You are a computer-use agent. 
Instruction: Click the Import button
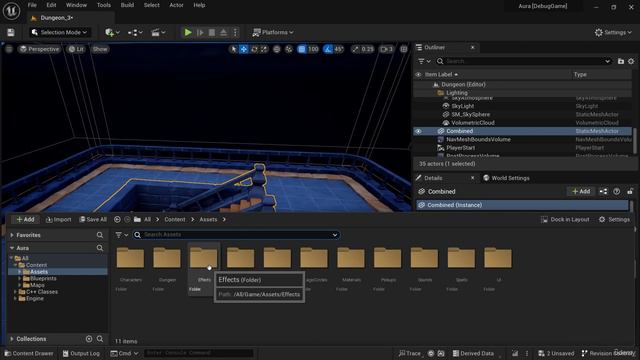pos(59,220)
